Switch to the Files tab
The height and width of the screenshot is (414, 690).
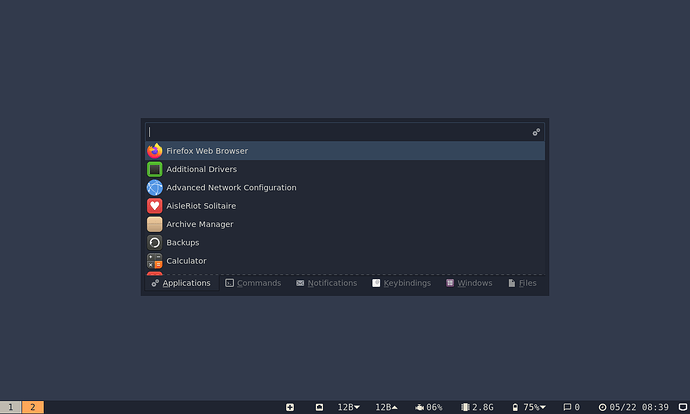522,283
